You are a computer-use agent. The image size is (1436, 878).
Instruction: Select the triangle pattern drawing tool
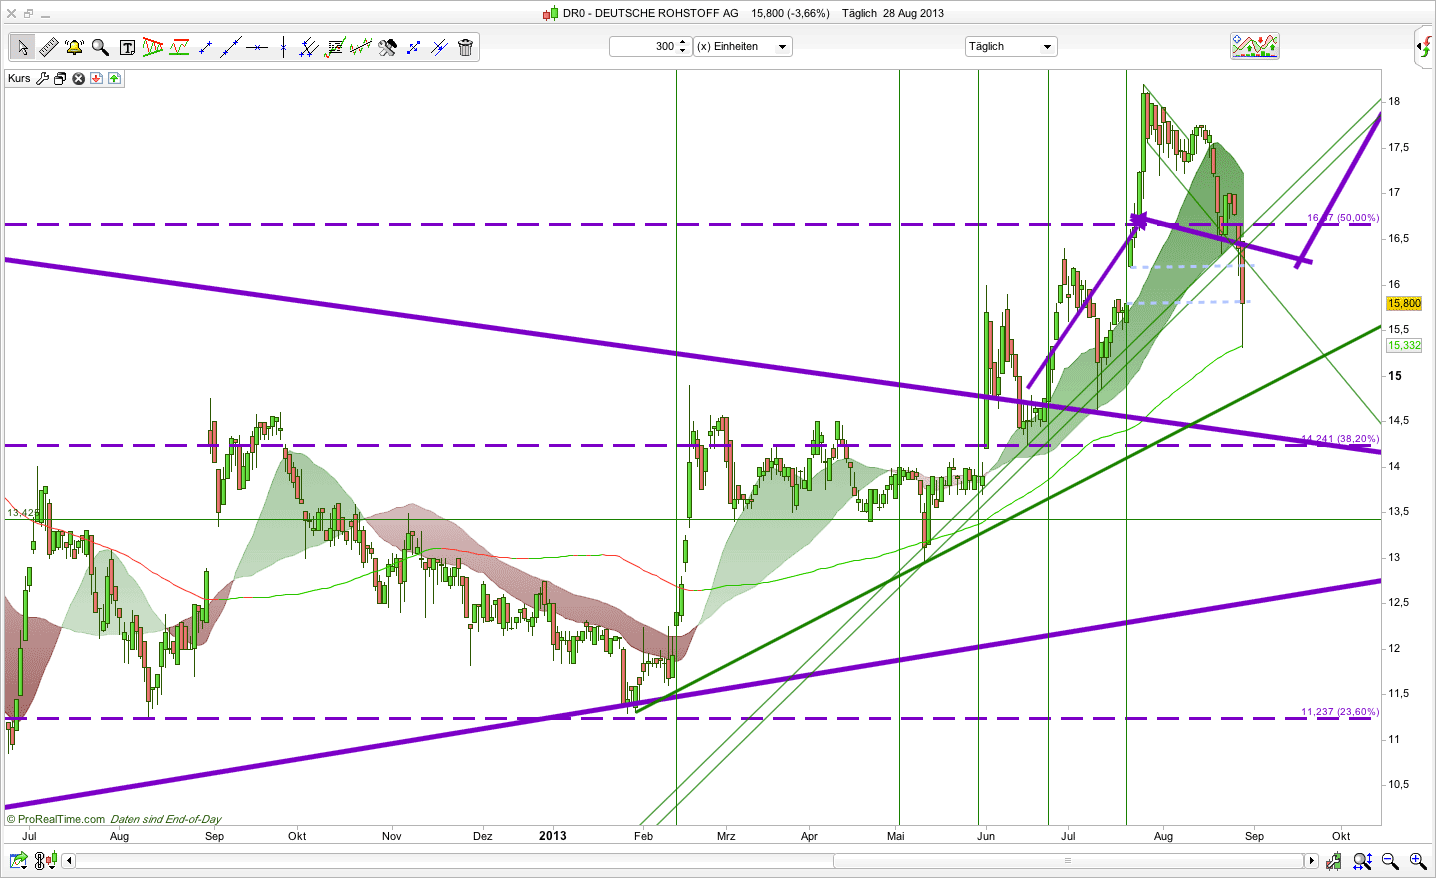[153, 47]
